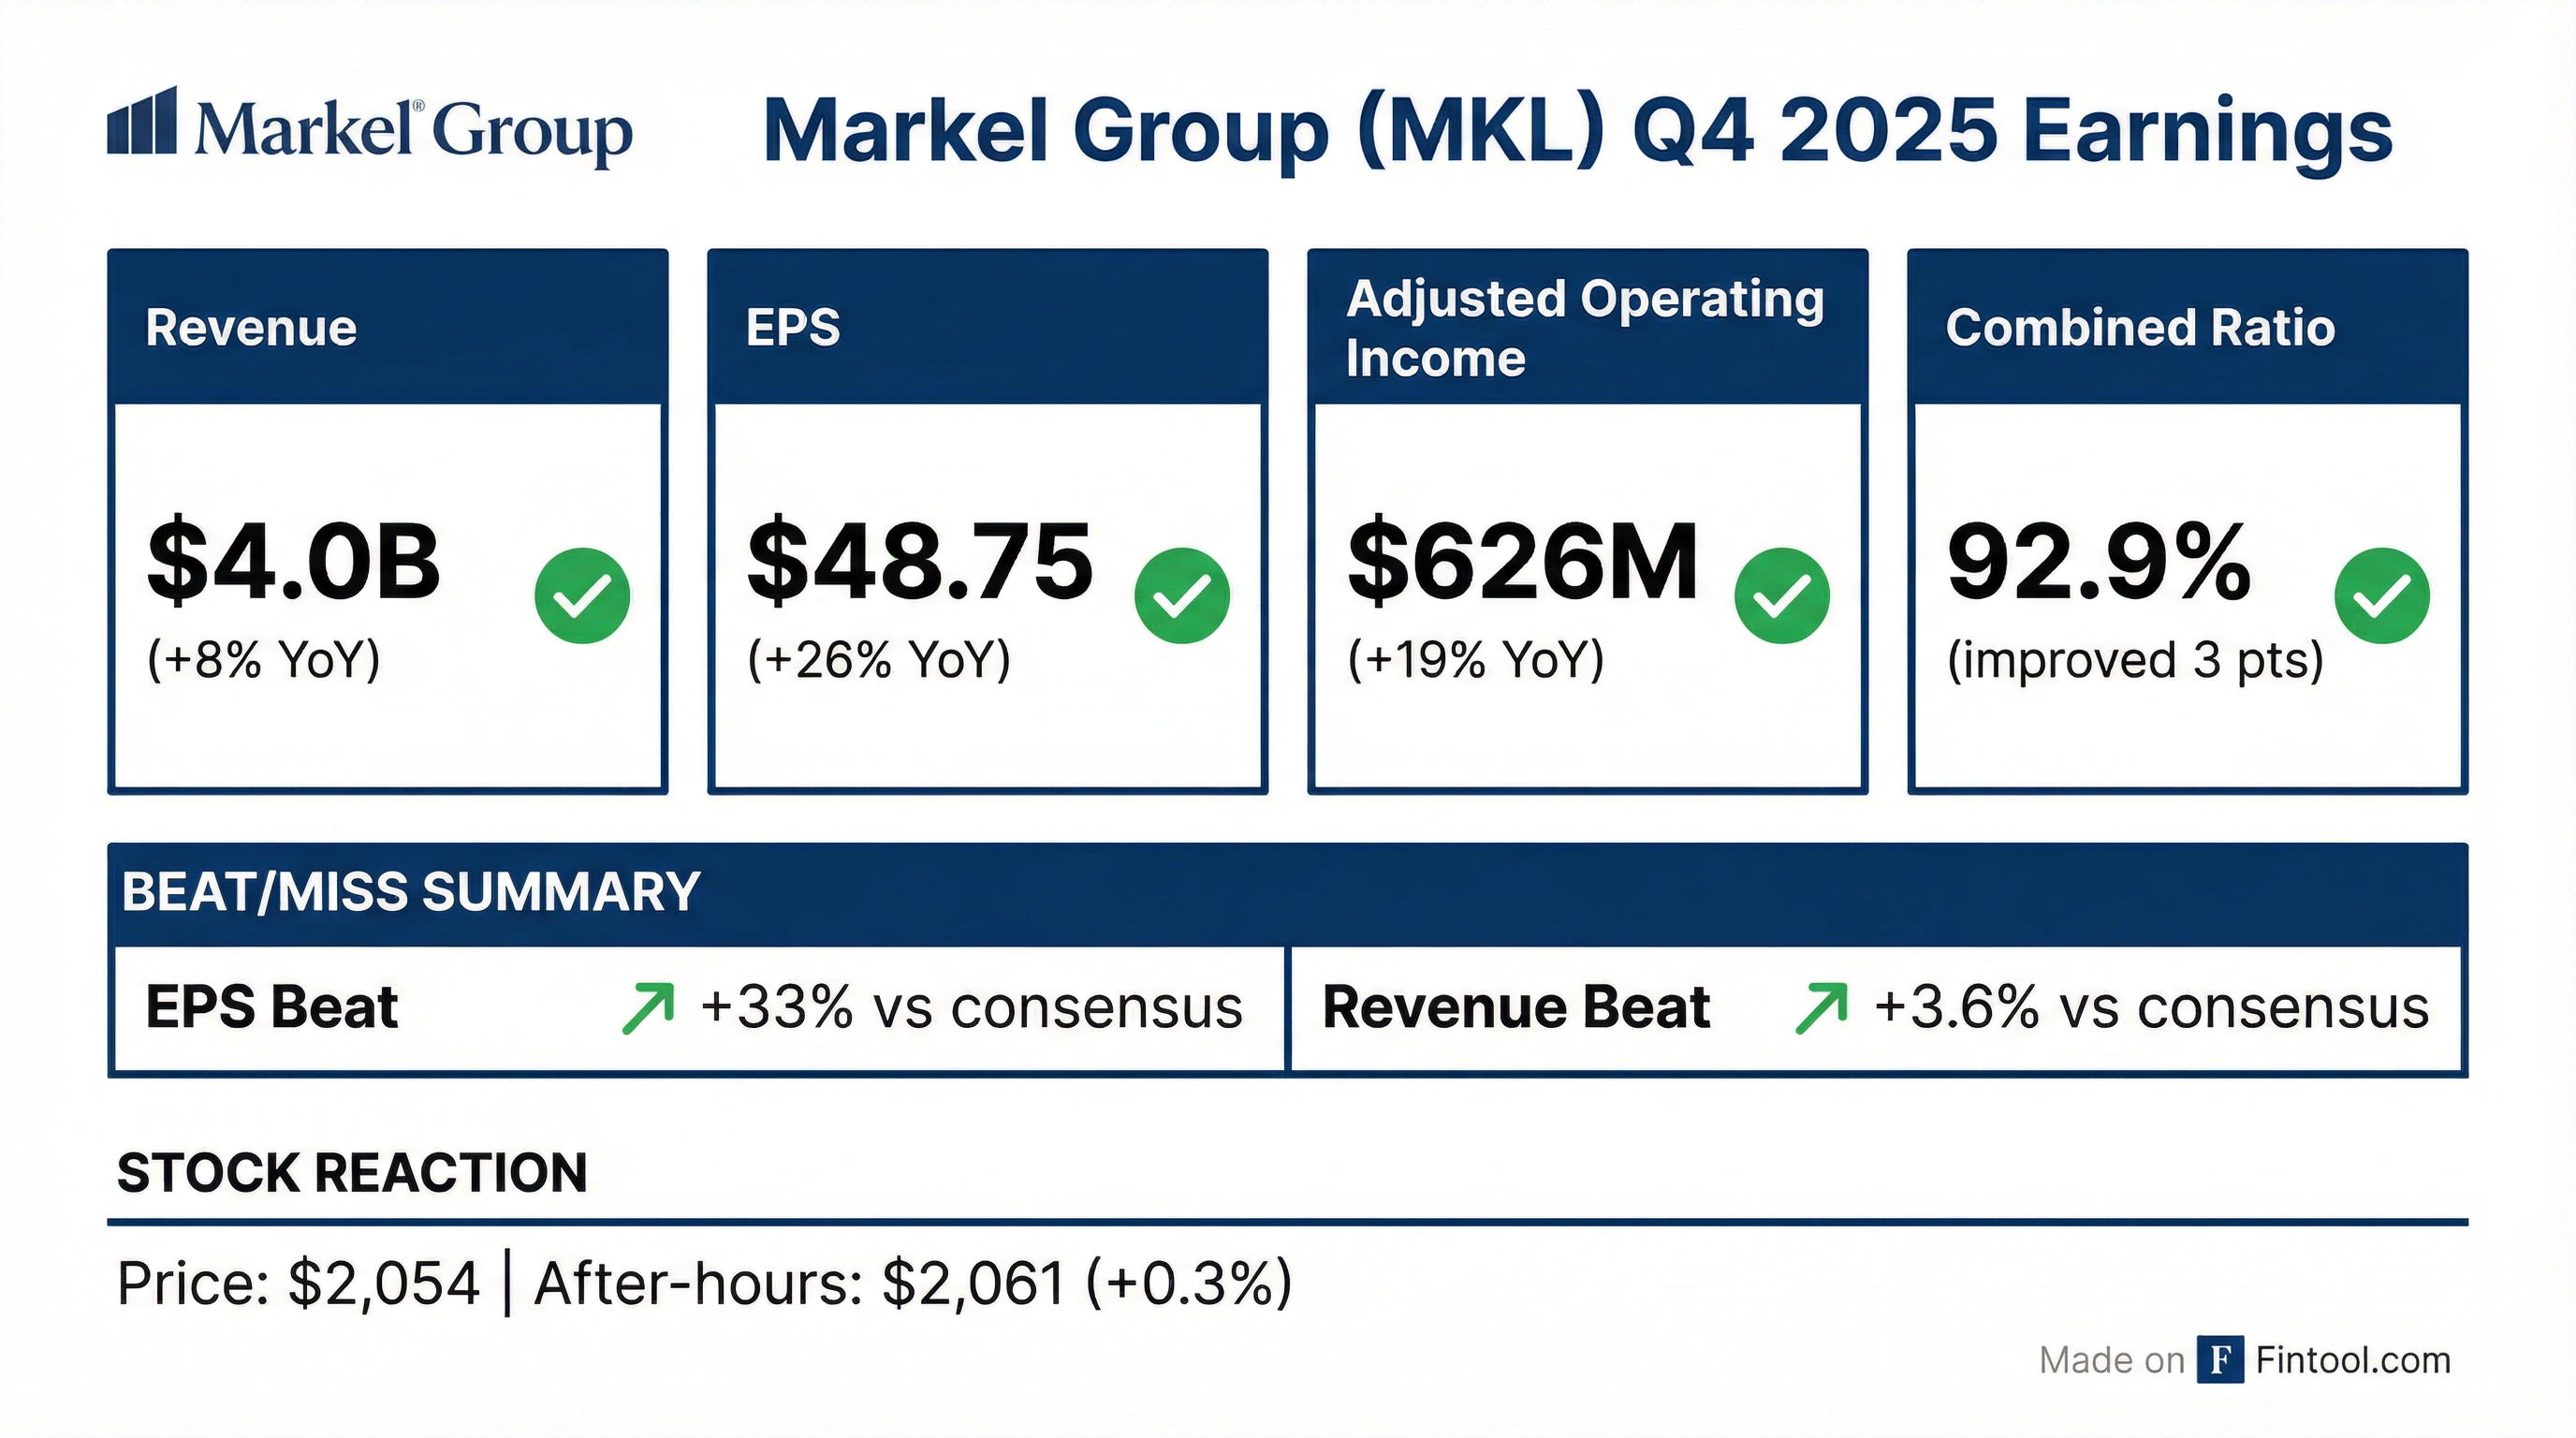The image size is (2576, 1438).
Task: Click the EPS Beat label
Action: pyautogui.click(x=272, y=1008)
